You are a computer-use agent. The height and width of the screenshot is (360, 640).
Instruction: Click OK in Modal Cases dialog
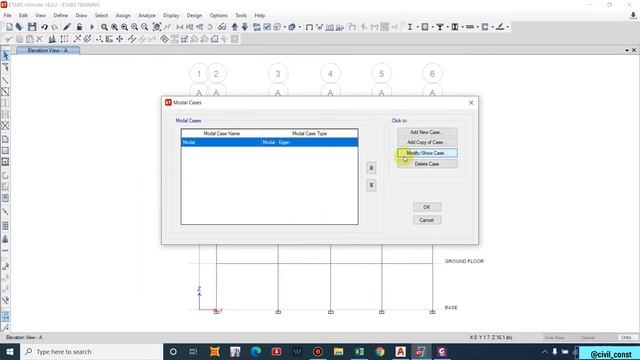pyautogui.click(x=427, y=207)
